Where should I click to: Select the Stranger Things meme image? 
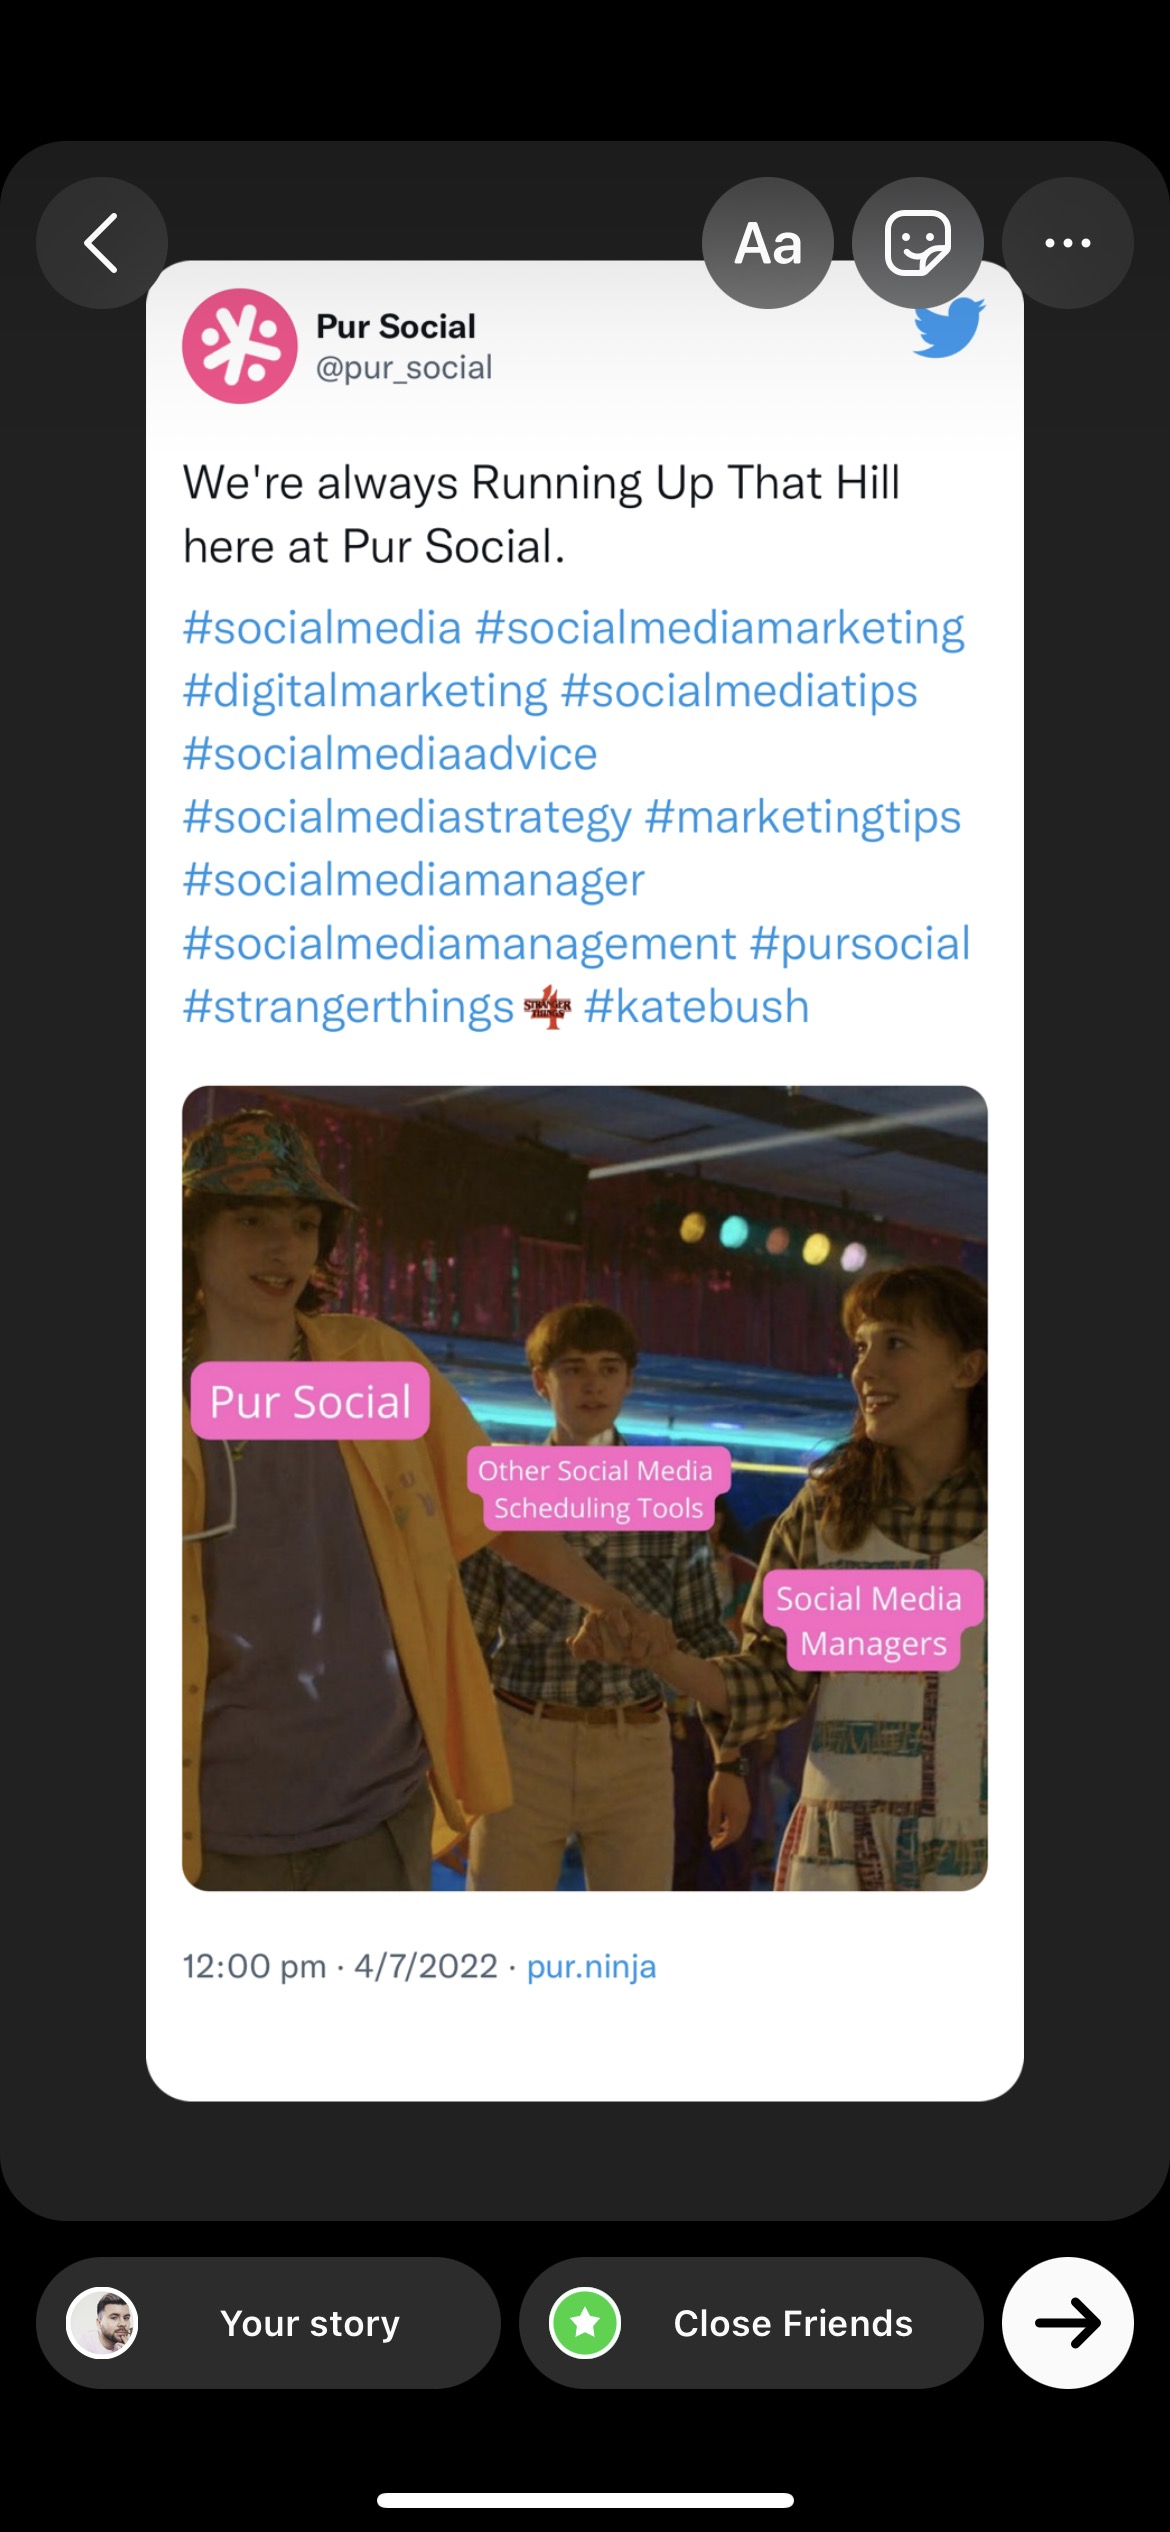coord(585,1488)
